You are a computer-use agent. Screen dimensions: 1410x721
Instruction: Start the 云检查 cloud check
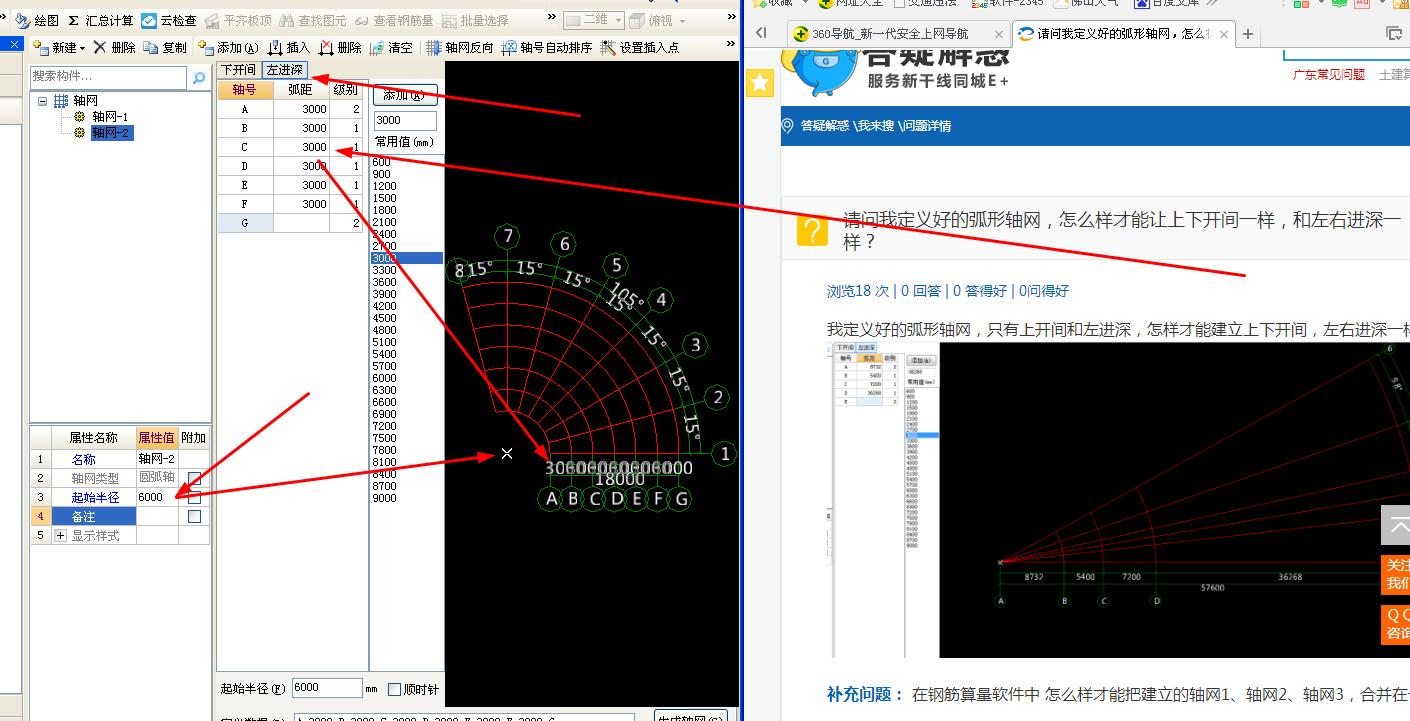169,20
